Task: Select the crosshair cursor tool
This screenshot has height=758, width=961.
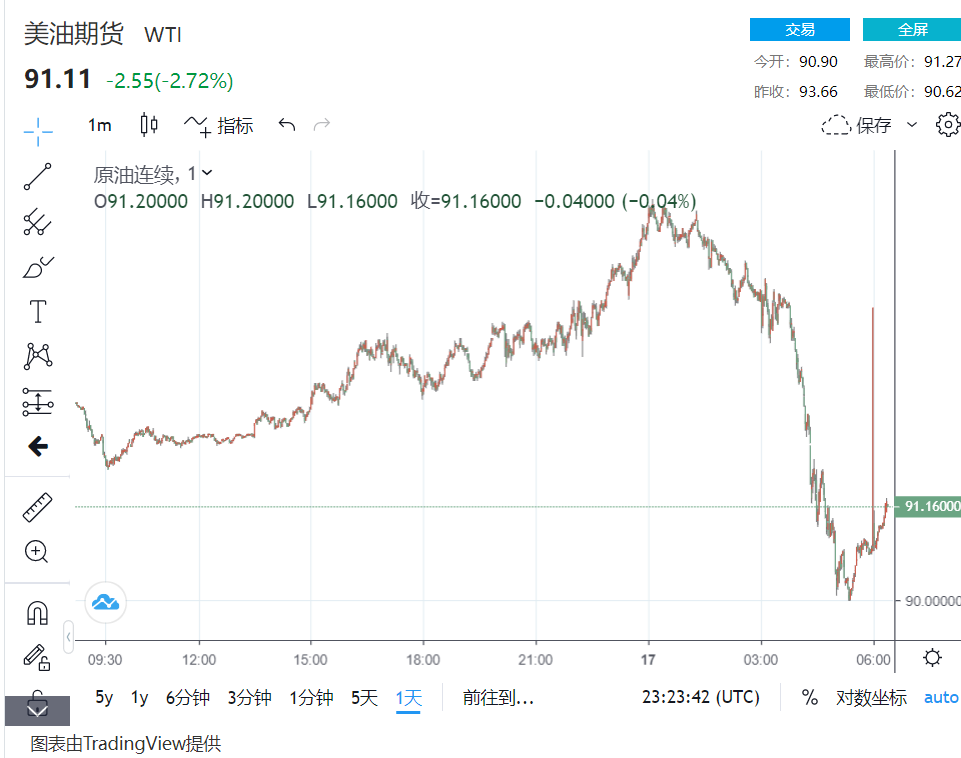Action: (38, 129)
